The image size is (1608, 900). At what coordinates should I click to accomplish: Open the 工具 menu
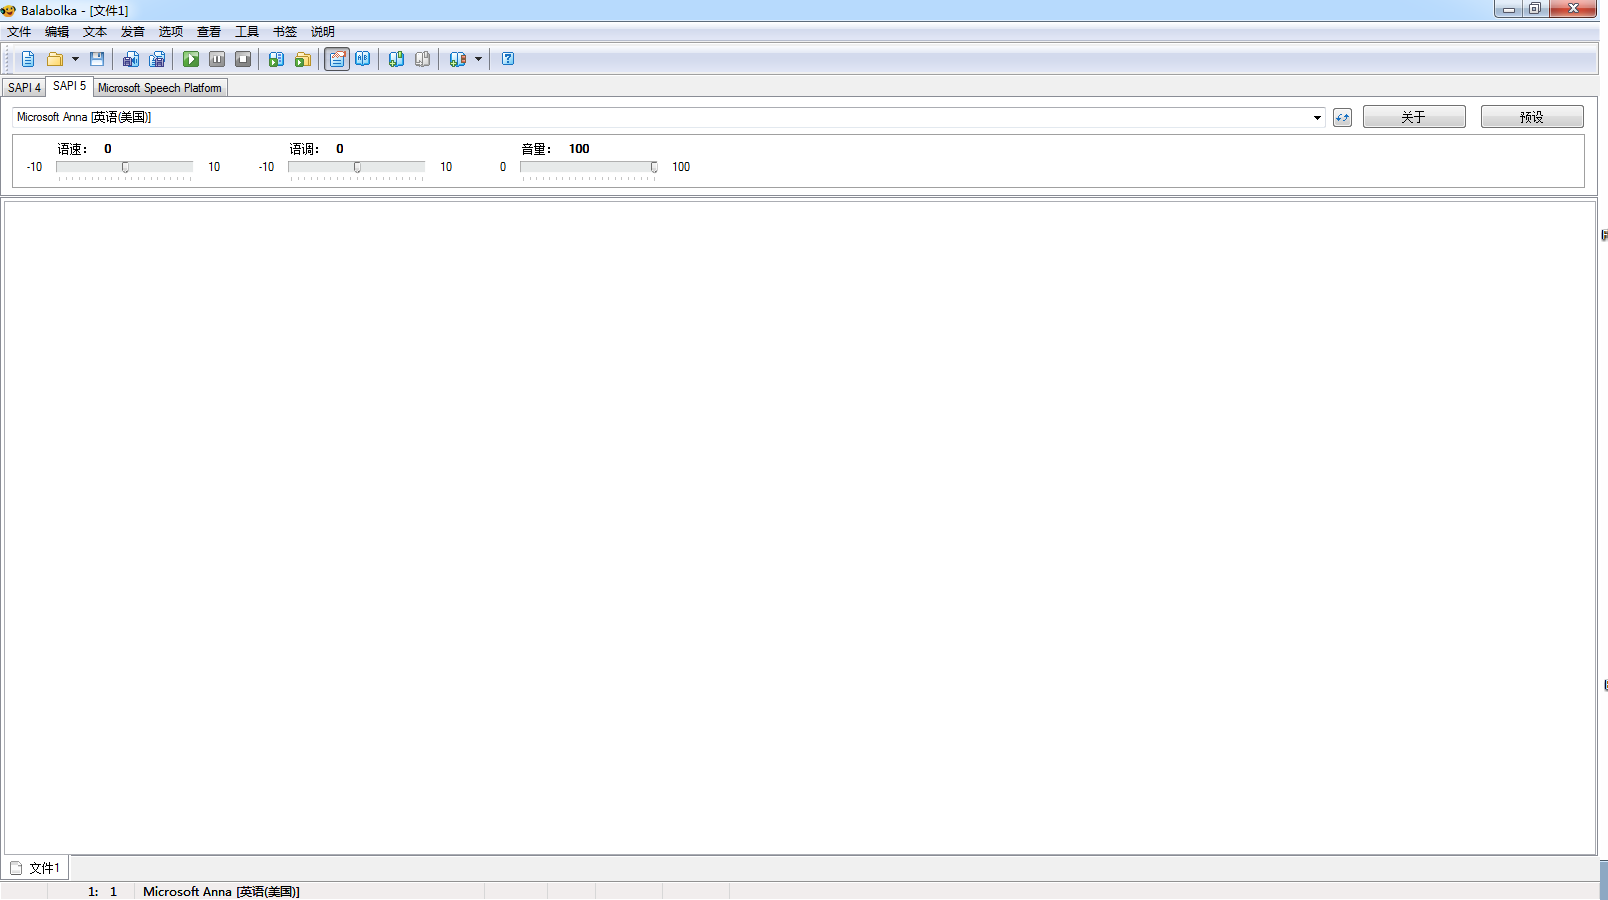[246, 32]
